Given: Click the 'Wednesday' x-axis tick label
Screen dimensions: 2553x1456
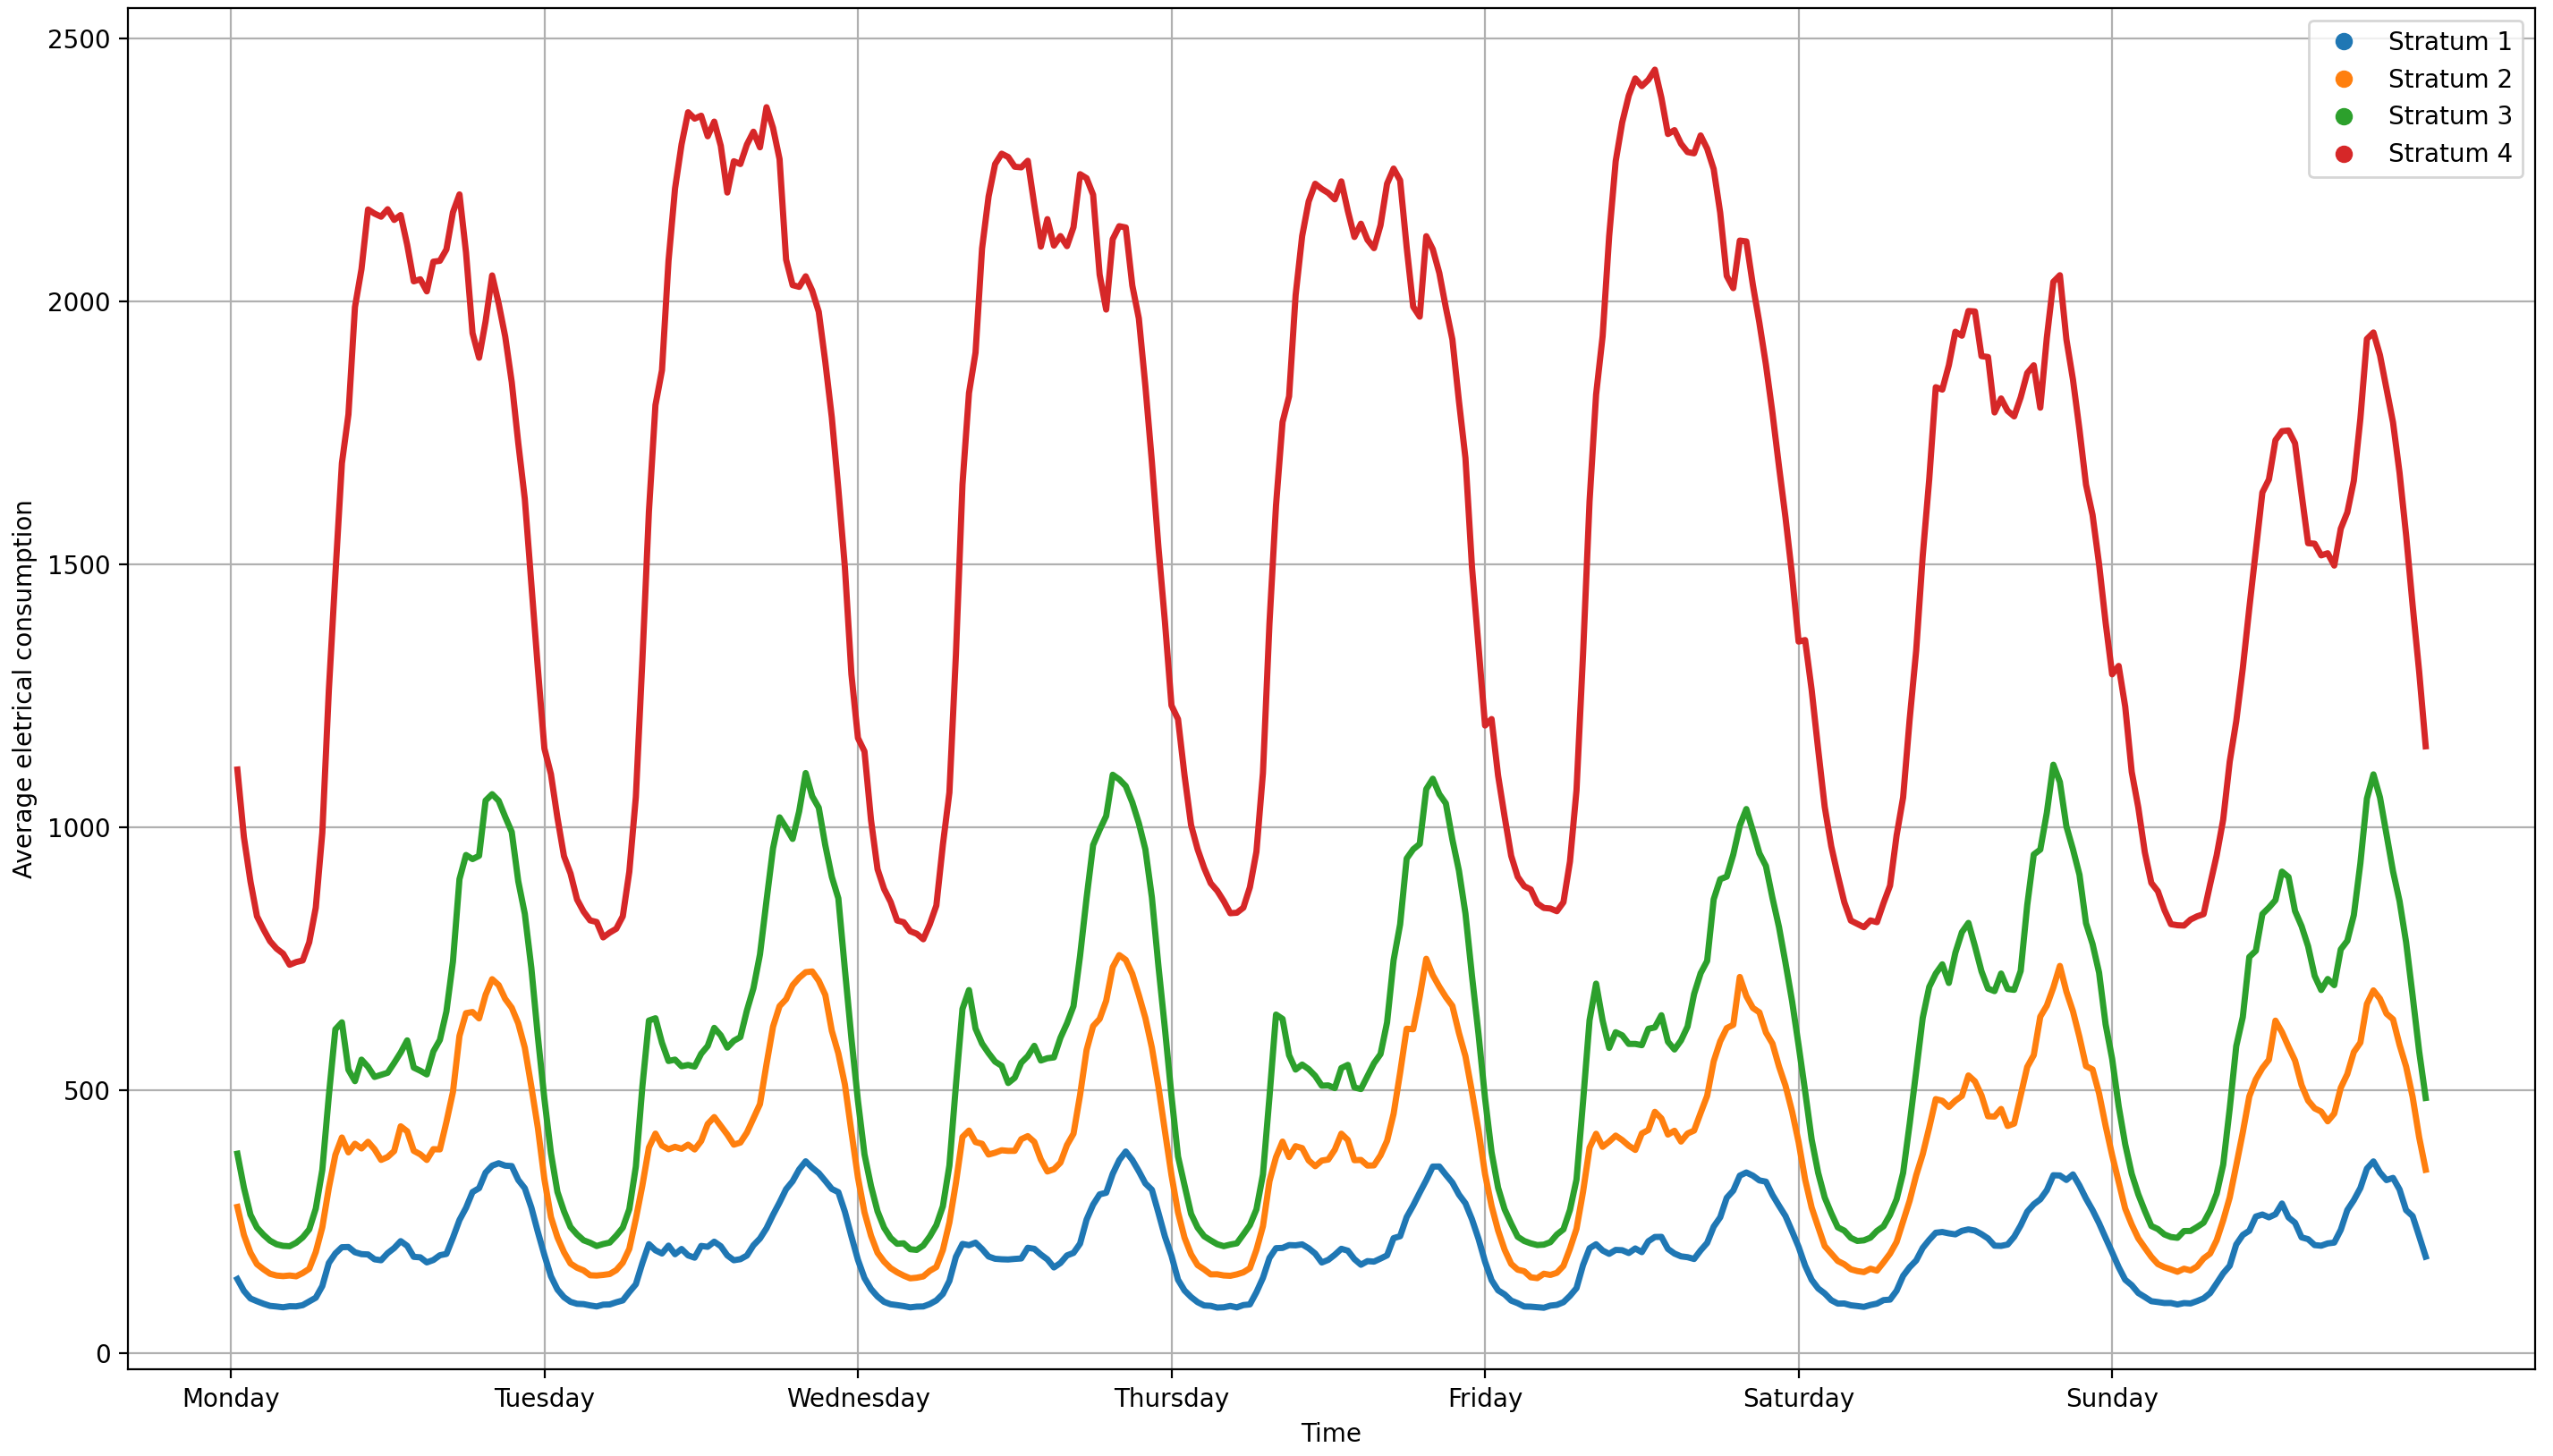Looking at the screenshot, I should (x=858, y=1399).
